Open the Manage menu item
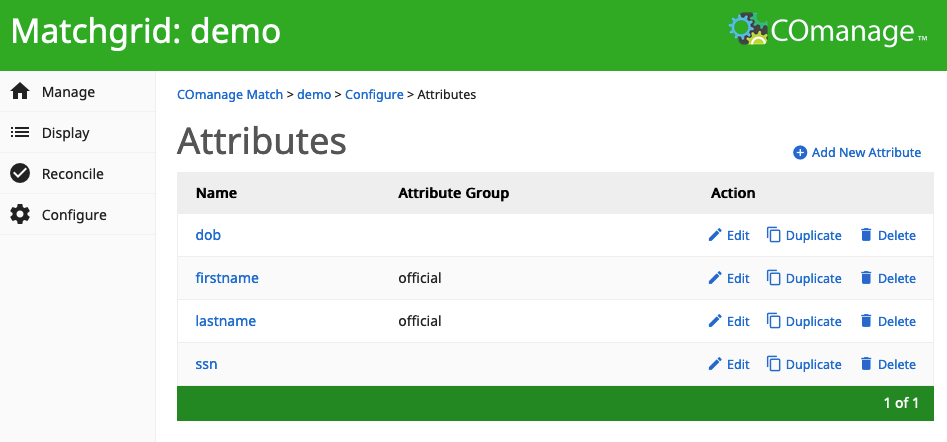Screen dimensions: 947x442 point(77,92)
